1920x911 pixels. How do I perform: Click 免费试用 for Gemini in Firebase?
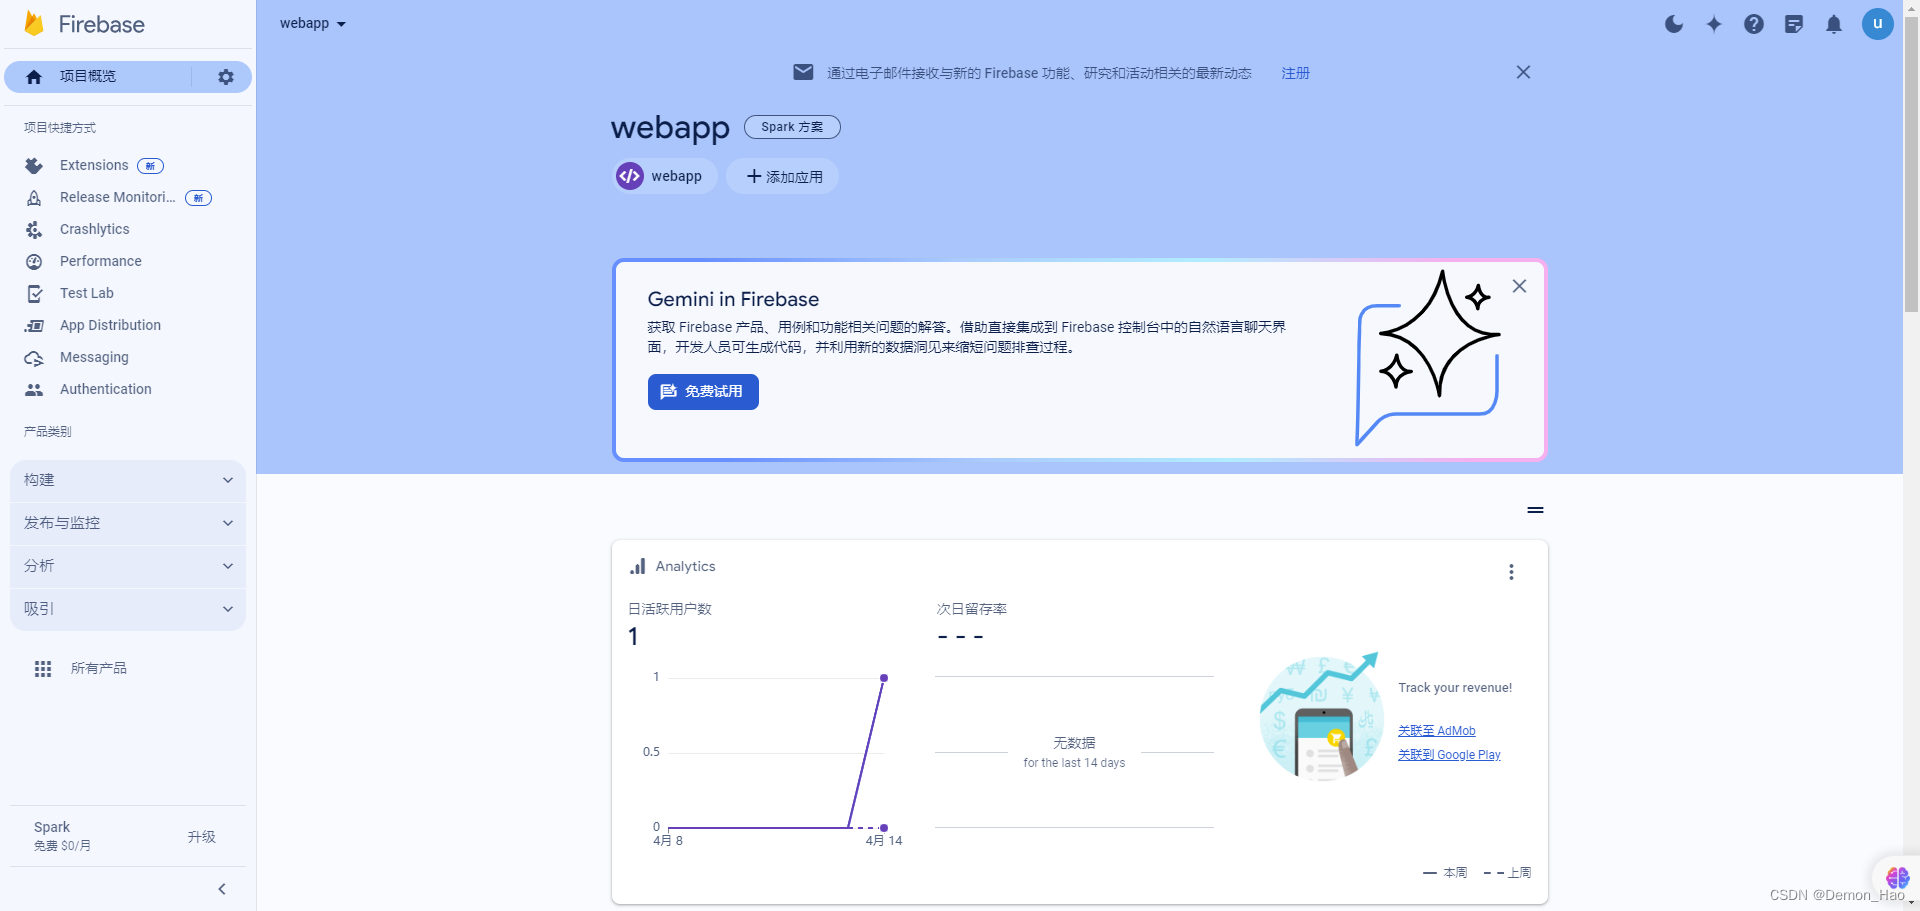coord(703,392)
